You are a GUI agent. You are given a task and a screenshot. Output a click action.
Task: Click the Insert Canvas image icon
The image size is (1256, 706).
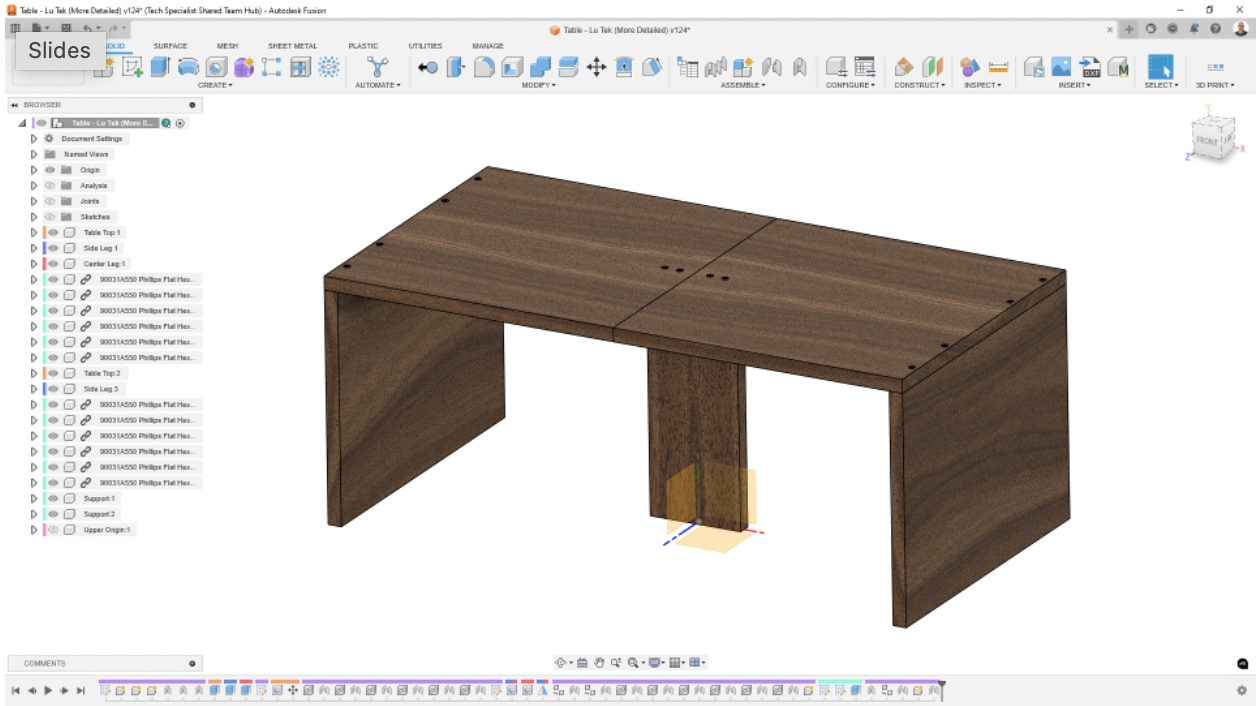pos(1062,67)
